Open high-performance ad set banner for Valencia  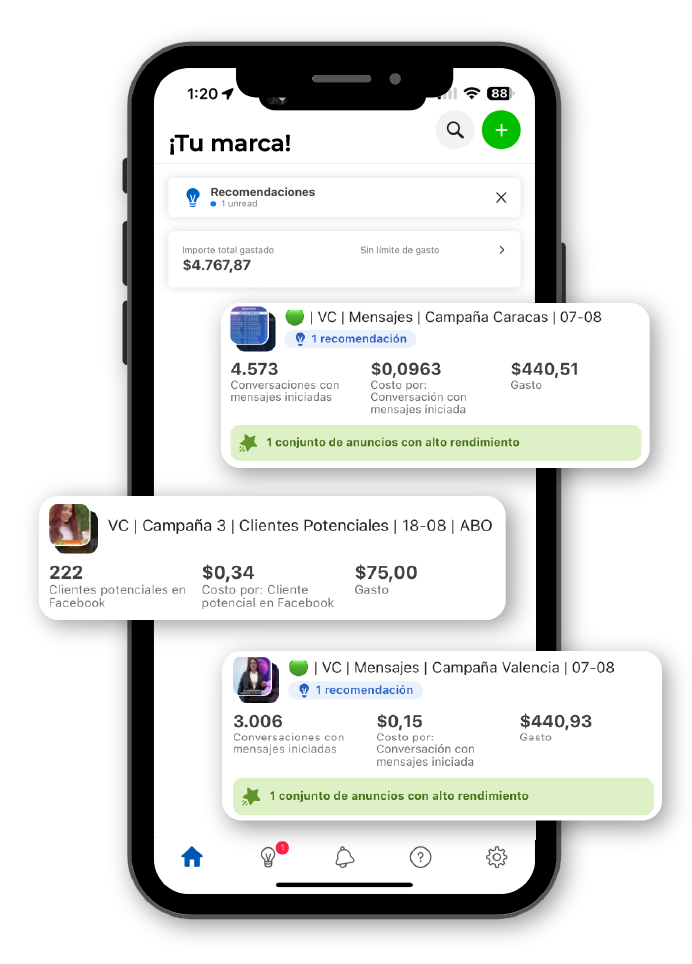click(441, 796)
